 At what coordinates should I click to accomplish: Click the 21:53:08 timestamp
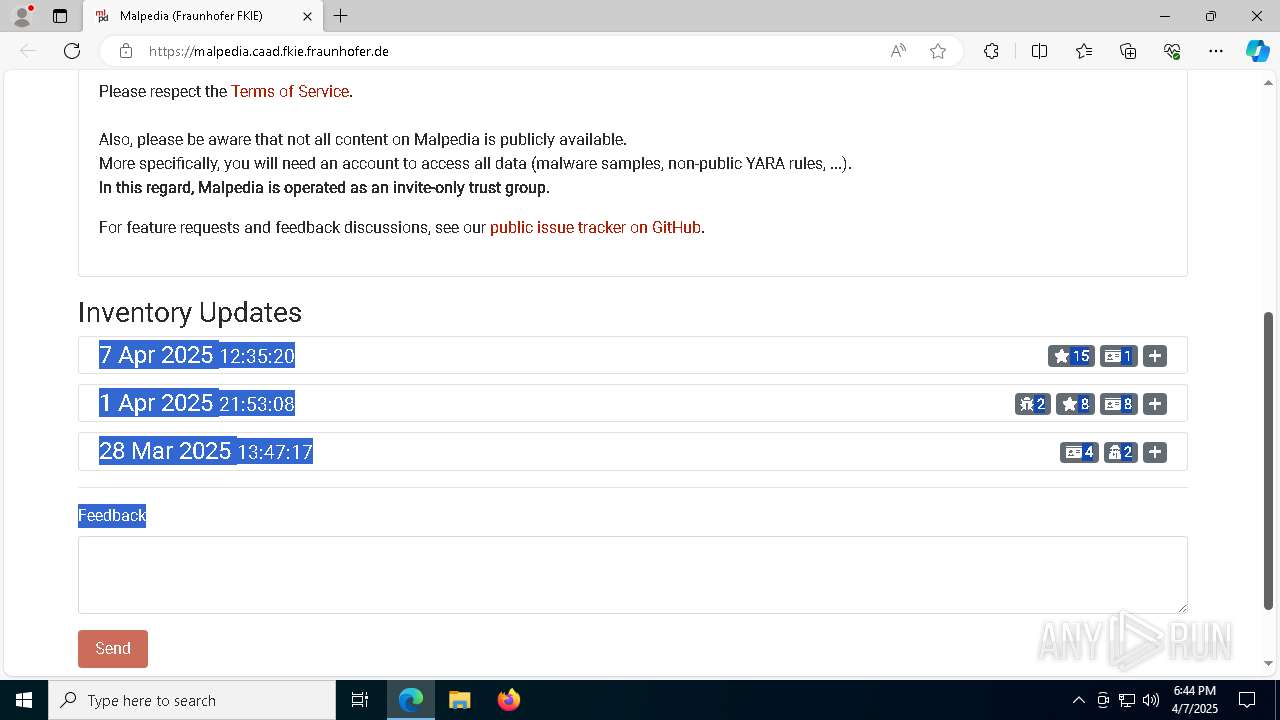pos(257,404)
